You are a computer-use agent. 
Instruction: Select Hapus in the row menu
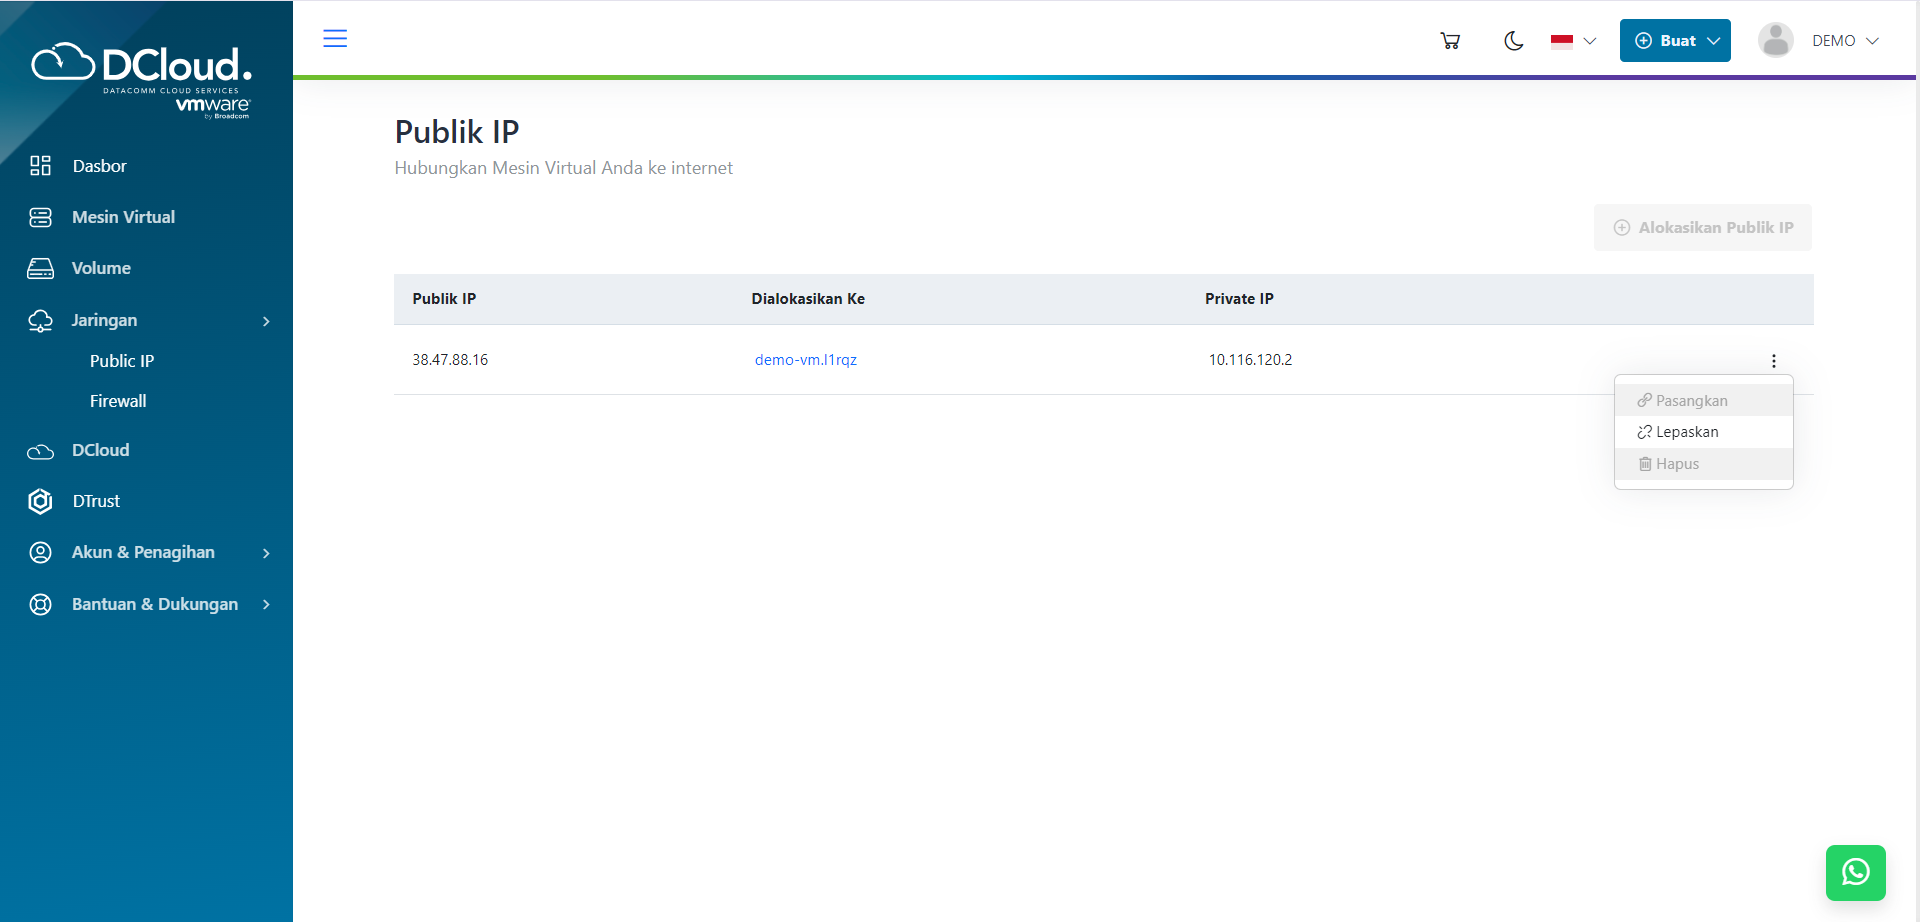[x=1676, y=464]
